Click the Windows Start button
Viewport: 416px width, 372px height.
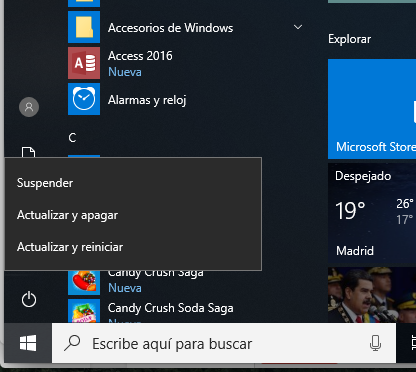click(x=28, y=343)
